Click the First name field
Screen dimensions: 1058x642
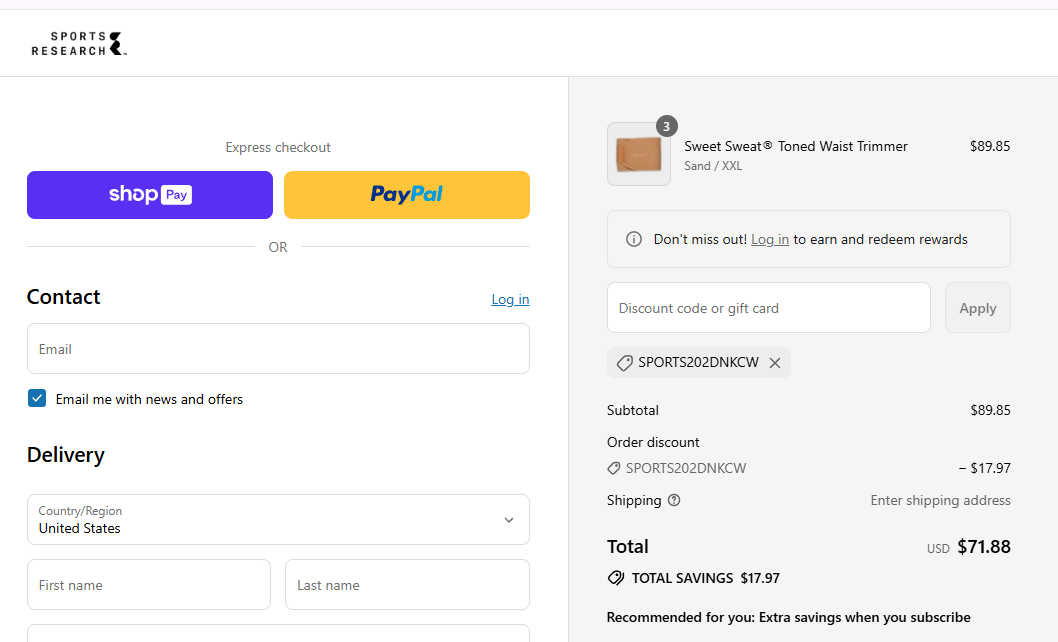pyautogui.click(x=148, y=585)
